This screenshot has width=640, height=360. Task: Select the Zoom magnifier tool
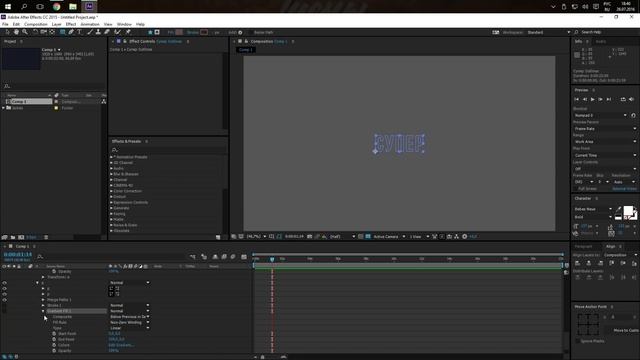(x=25, y=32)
